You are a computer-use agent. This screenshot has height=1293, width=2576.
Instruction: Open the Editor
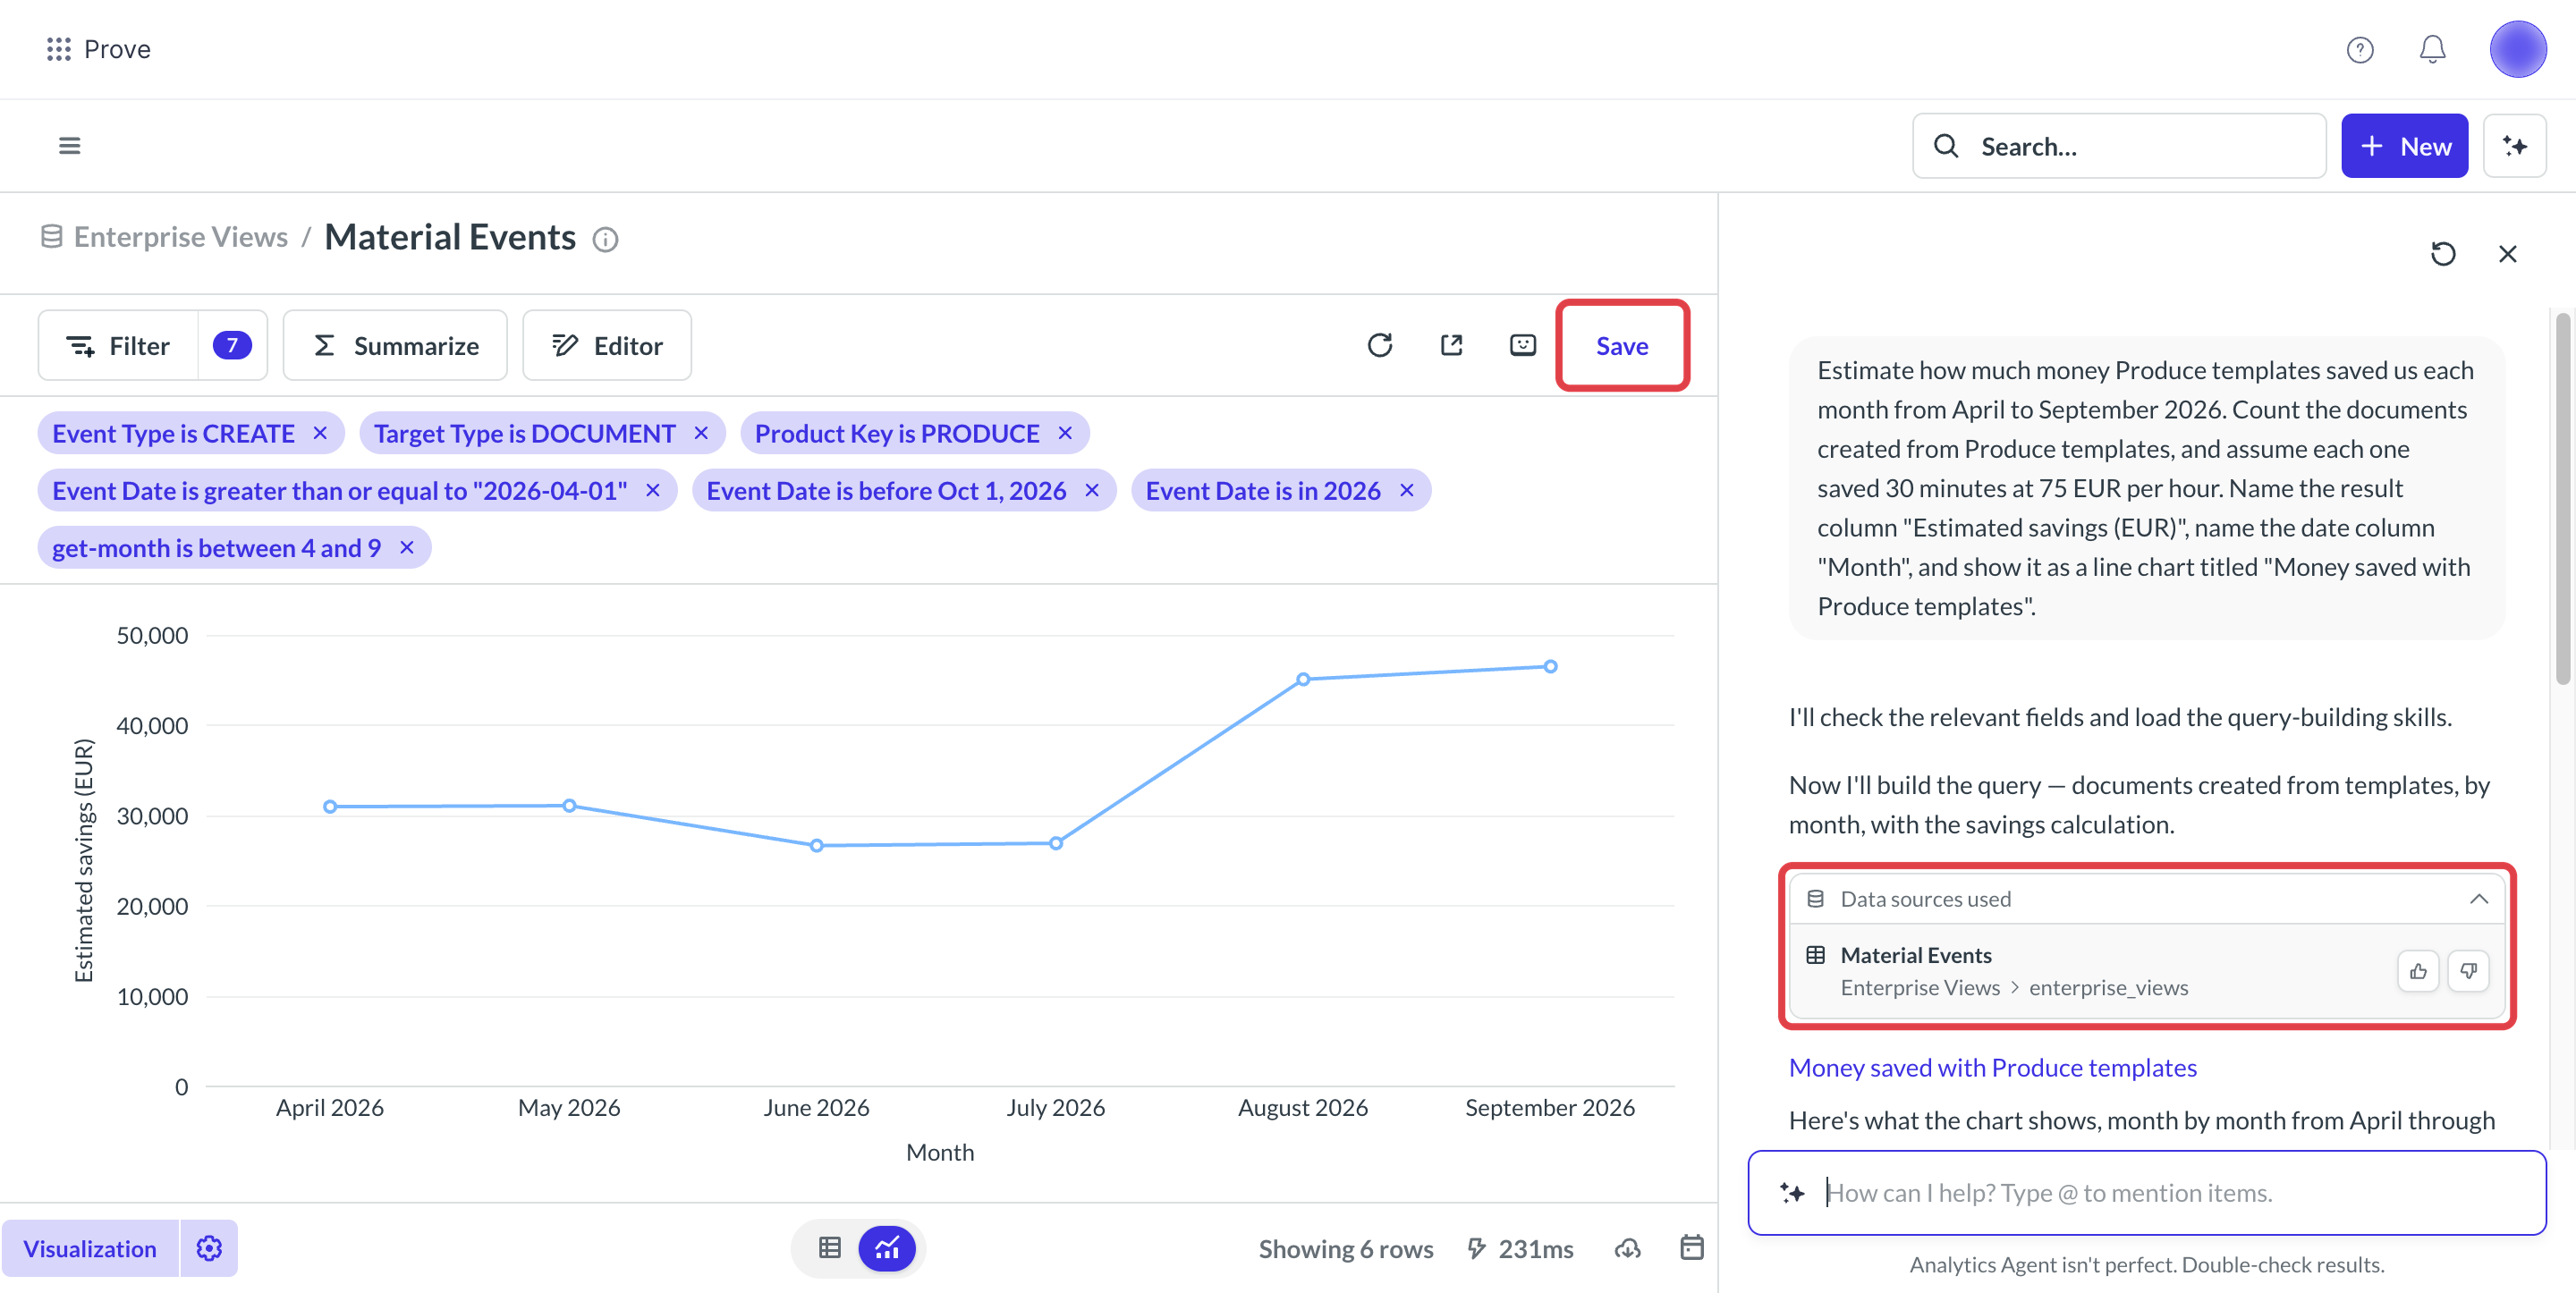[x=607, y=345]
